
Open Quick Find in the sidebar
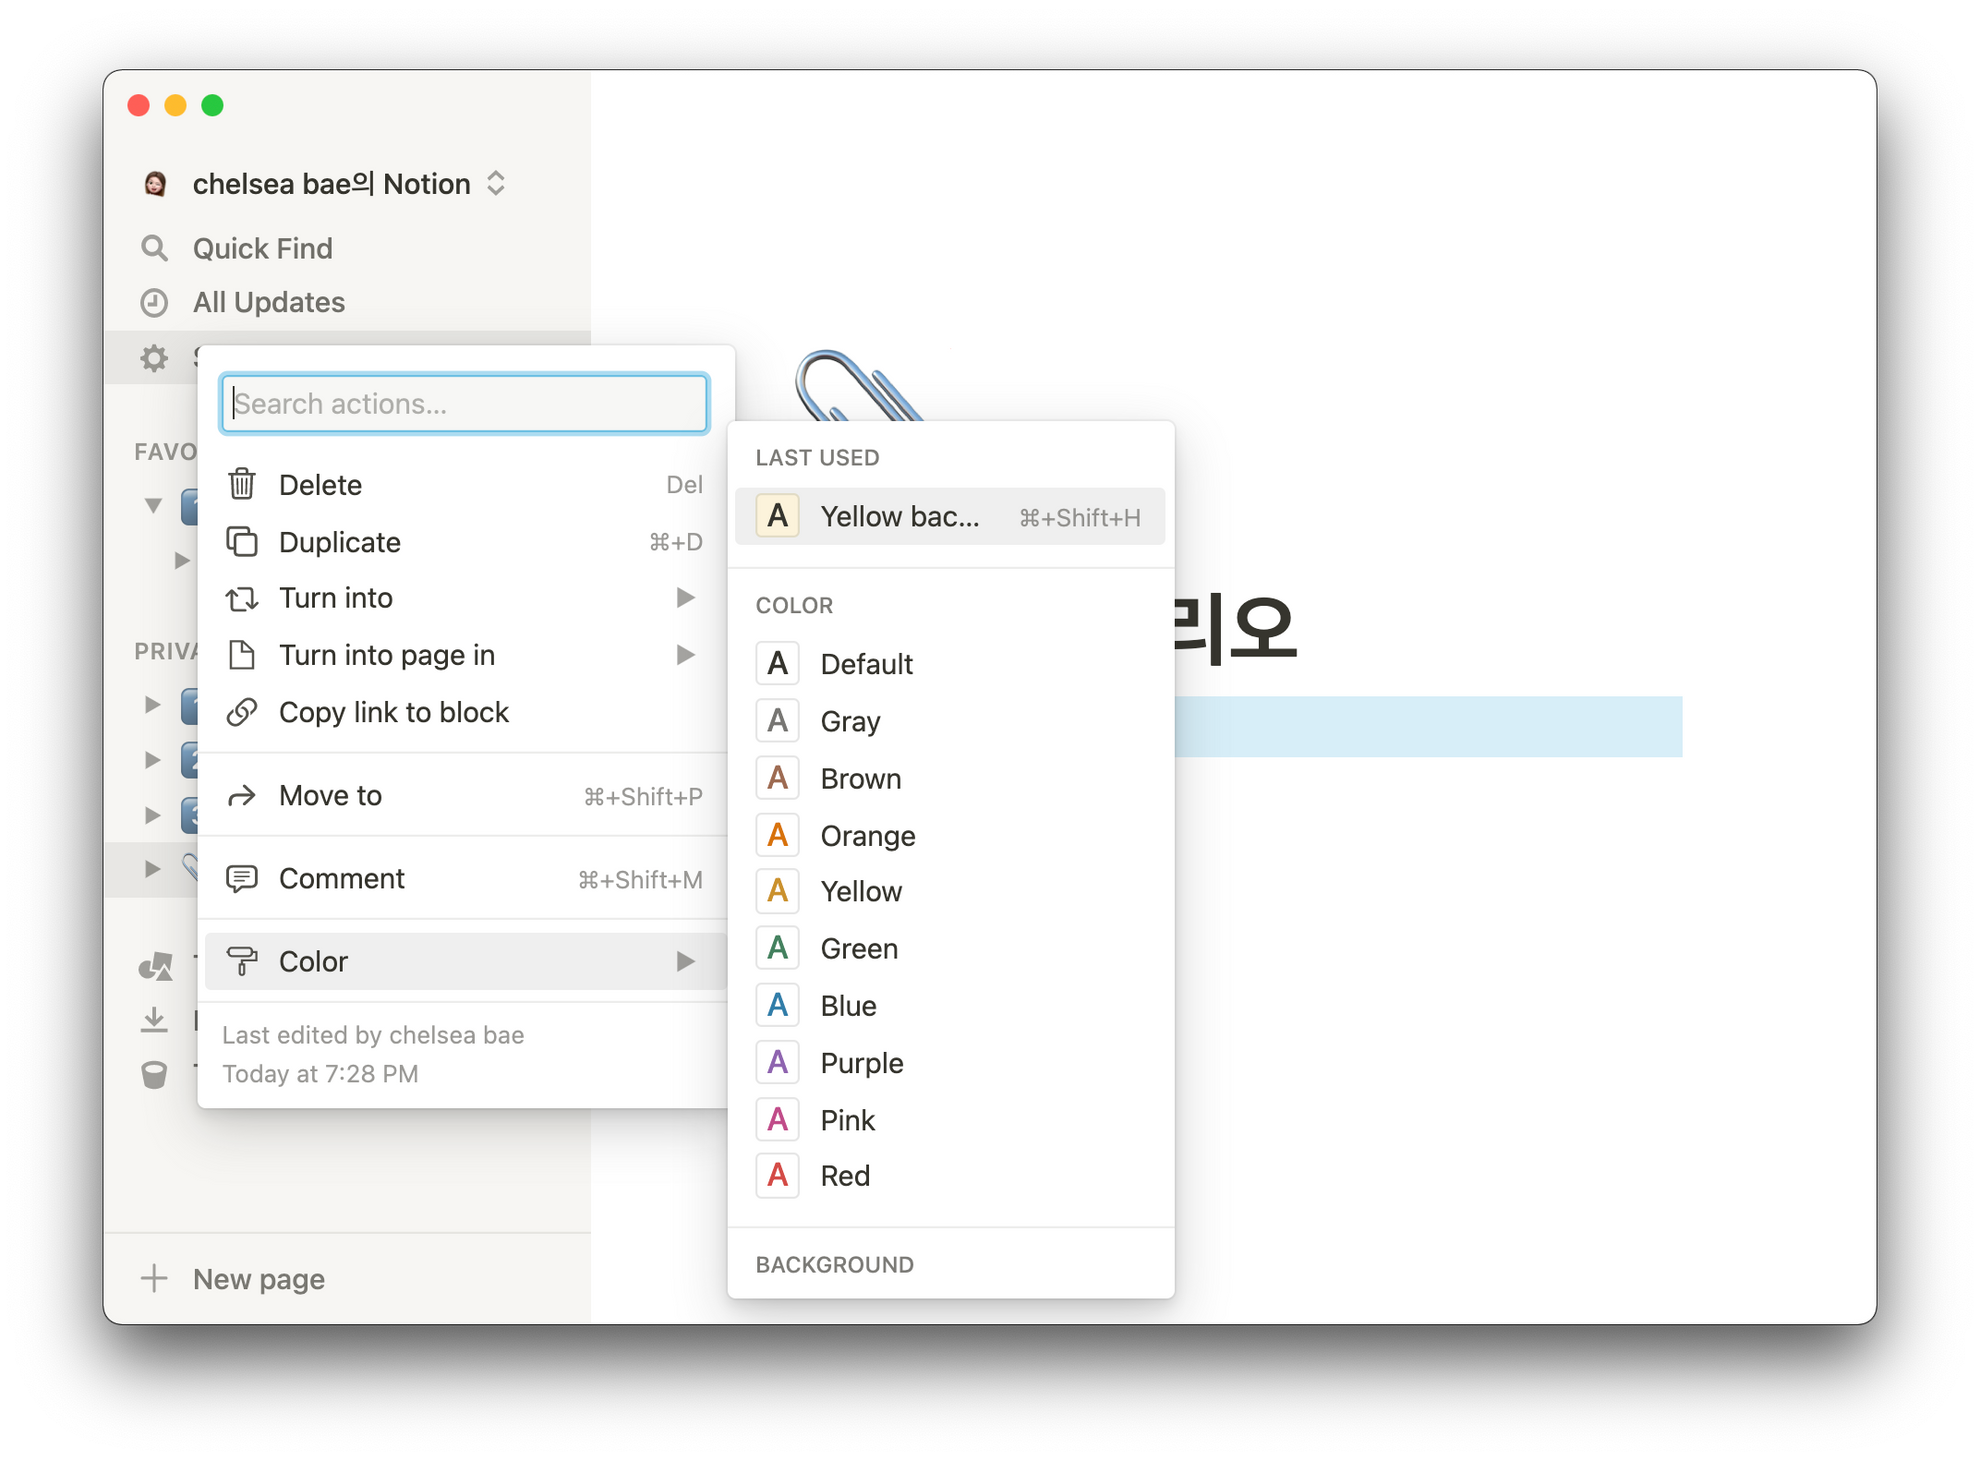(x=347, y=248)
